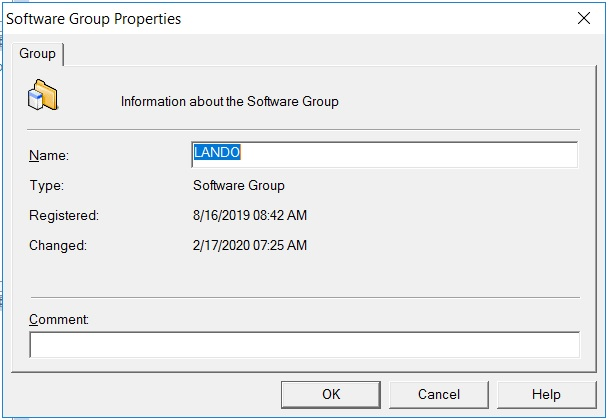The width and height of the screenshot is (609, 420).
Task: Switch to the Group tab
Action: coord(38,53)
